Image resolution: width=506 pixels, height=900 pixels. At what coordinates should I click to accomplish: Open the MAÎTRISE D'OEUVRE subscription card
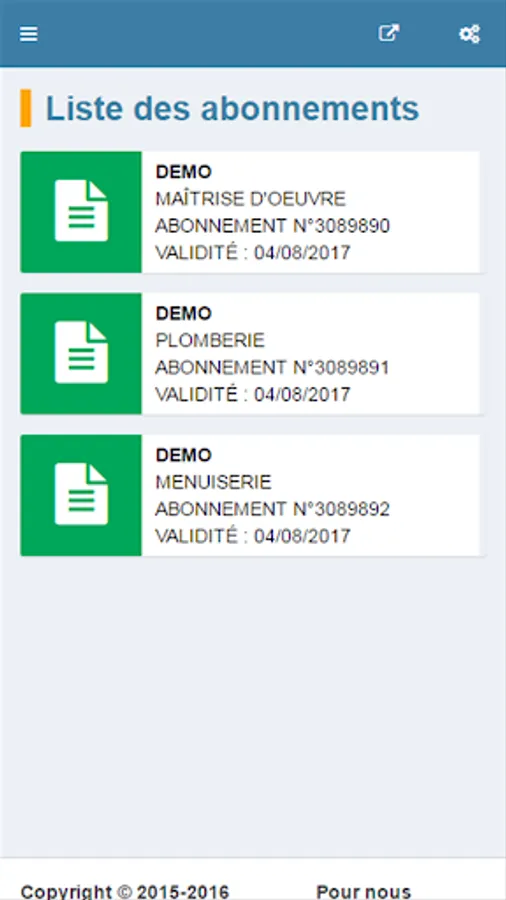pos(250,212)
